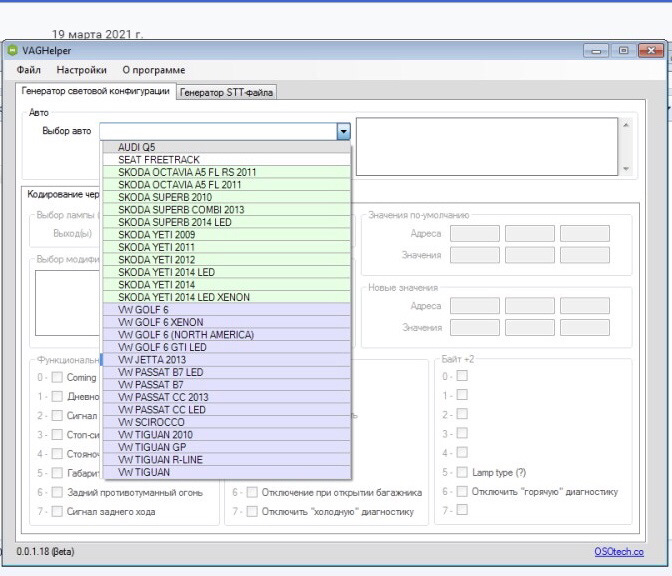Select SEAT FREETRACK from the list
The height and width of the screenshot is (576, 672).
(x=227, y=159)
